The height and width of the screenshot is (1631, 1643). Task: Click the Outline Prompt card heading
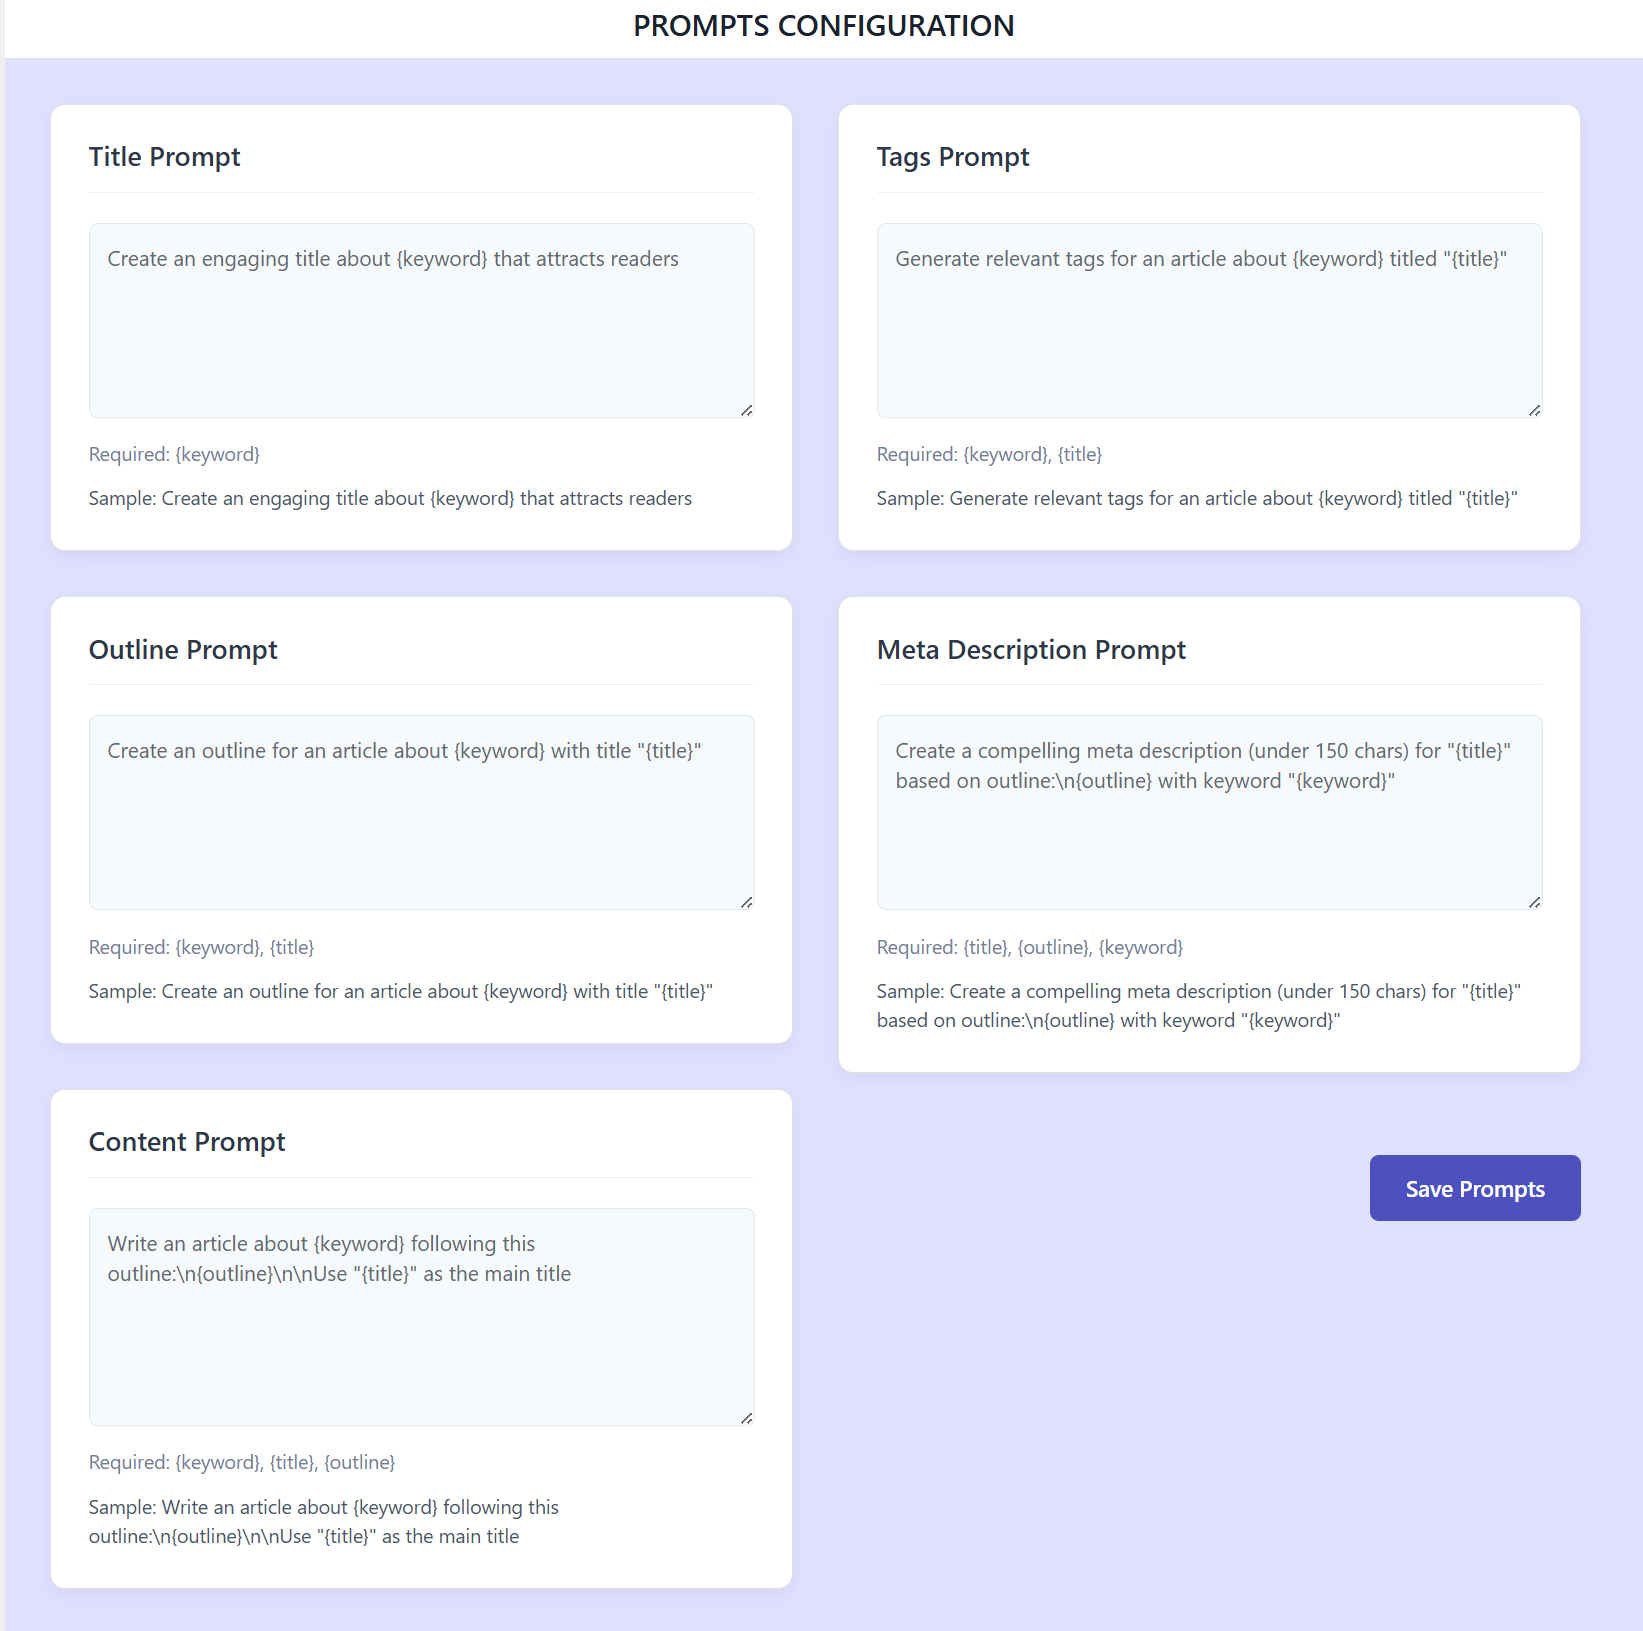coord(183,650)
